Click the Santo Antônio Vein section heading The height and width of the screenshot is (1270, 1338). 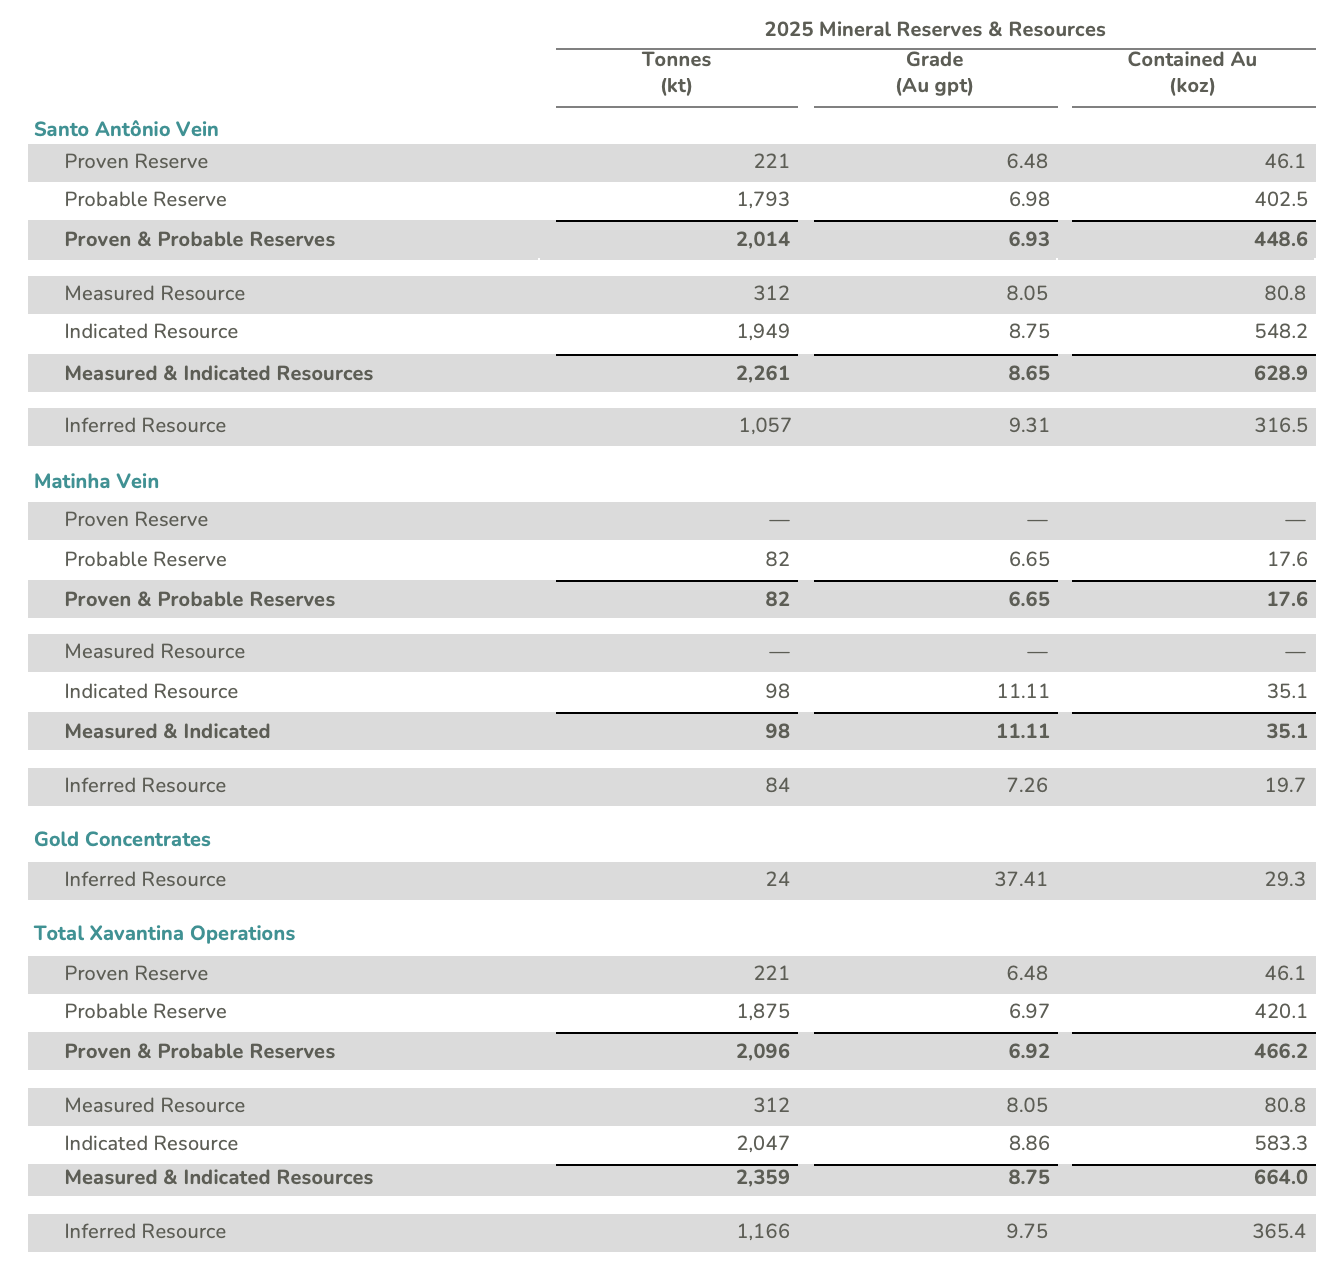[126, 129]
